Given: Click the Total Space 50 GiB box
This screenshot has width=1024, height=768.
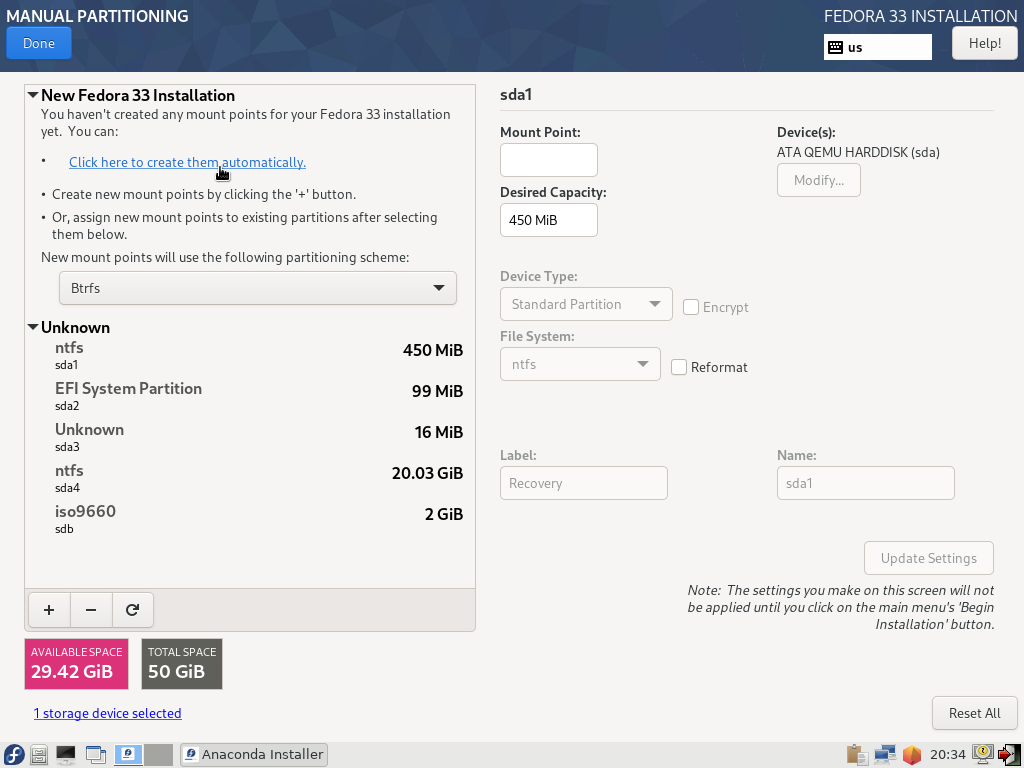Looking at the screenshot, I should [182, 664].
